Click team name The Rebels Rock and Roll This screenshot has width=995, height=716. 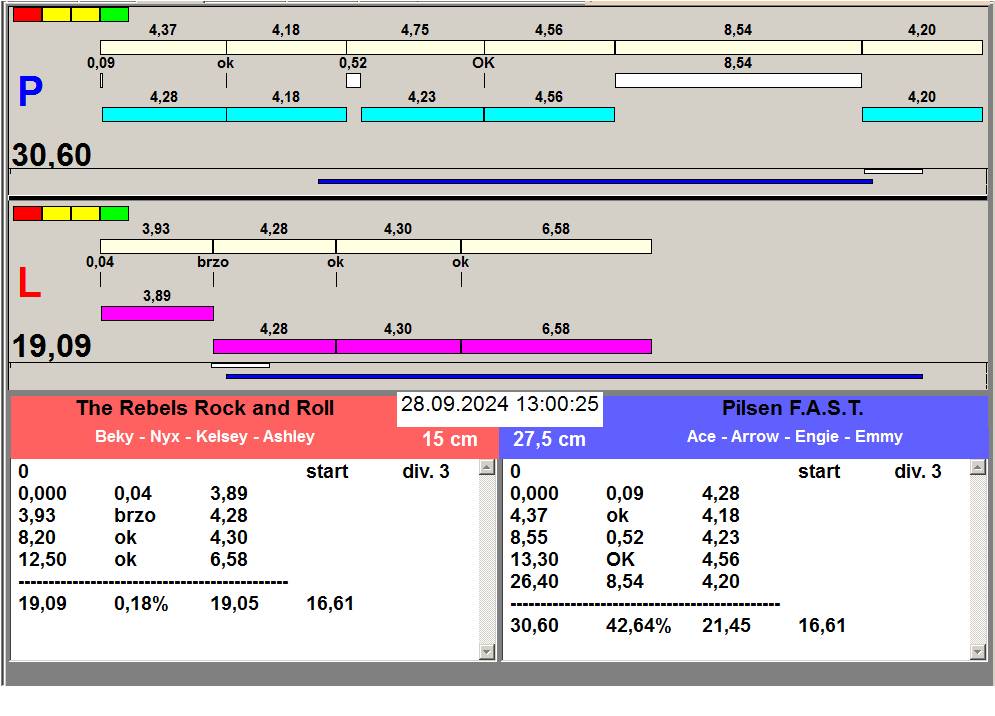pos(205,408)
